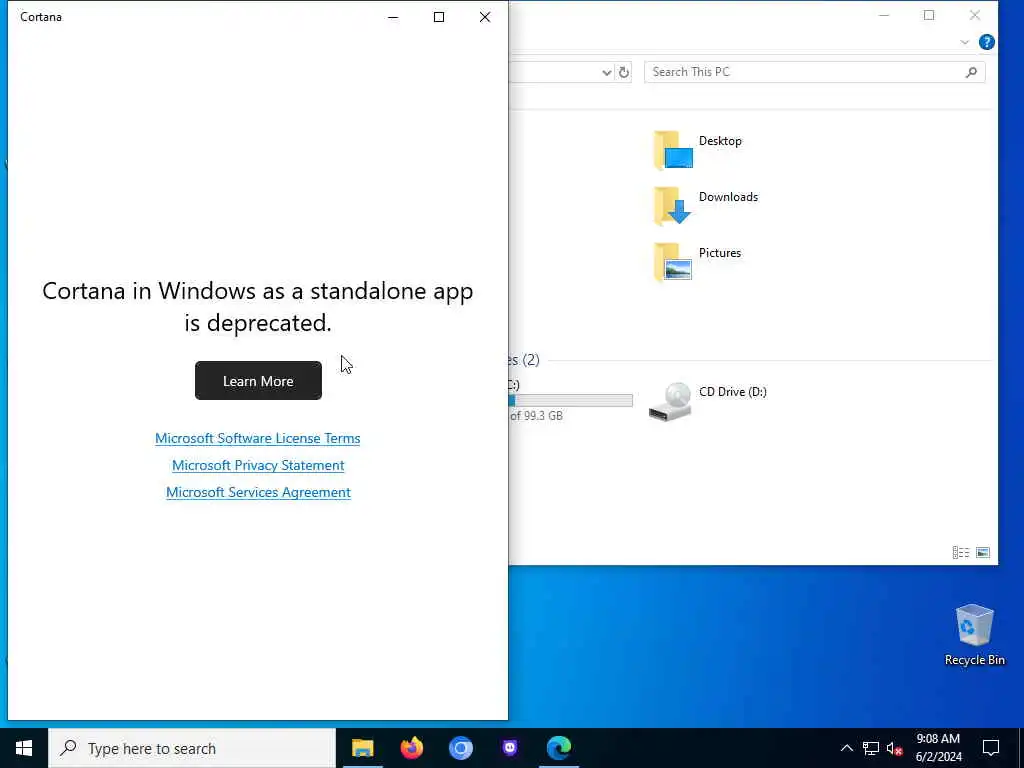This screenshot has width=1024, height=768.
Task: Click the Learn More button in Cortana
Action: pos(258,381)
